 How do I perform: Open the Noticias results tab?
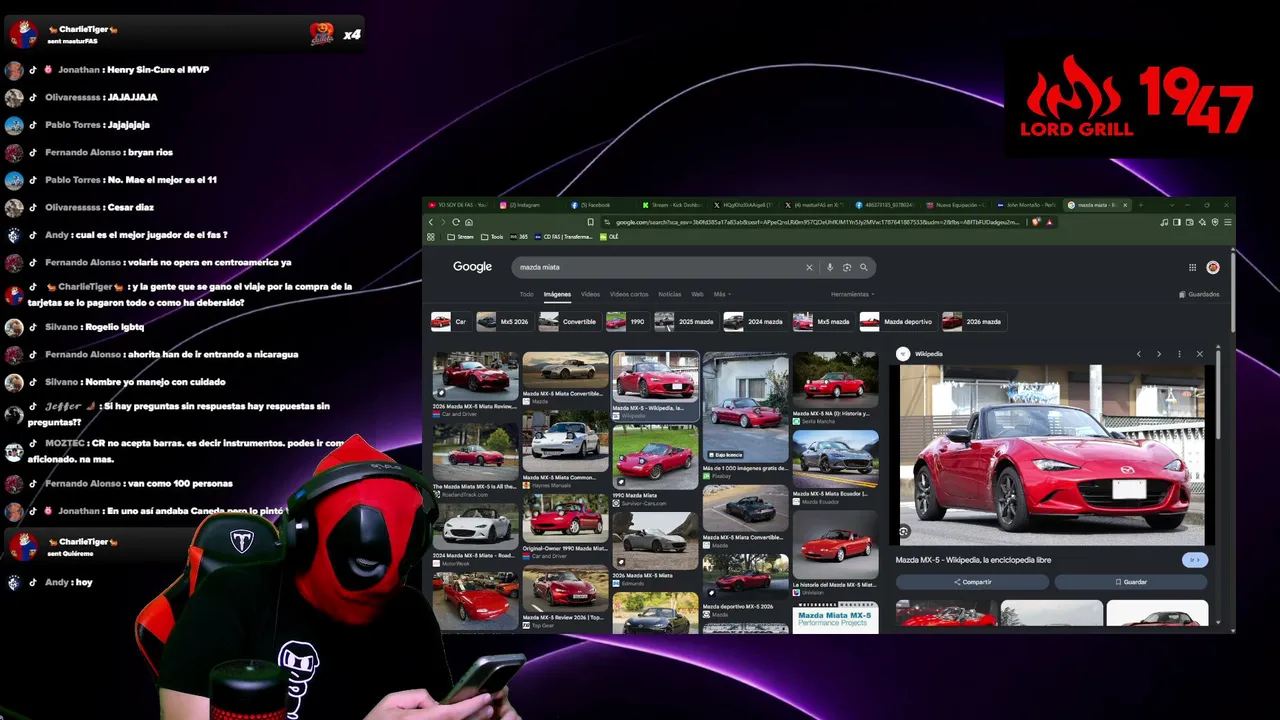(670, 294)
